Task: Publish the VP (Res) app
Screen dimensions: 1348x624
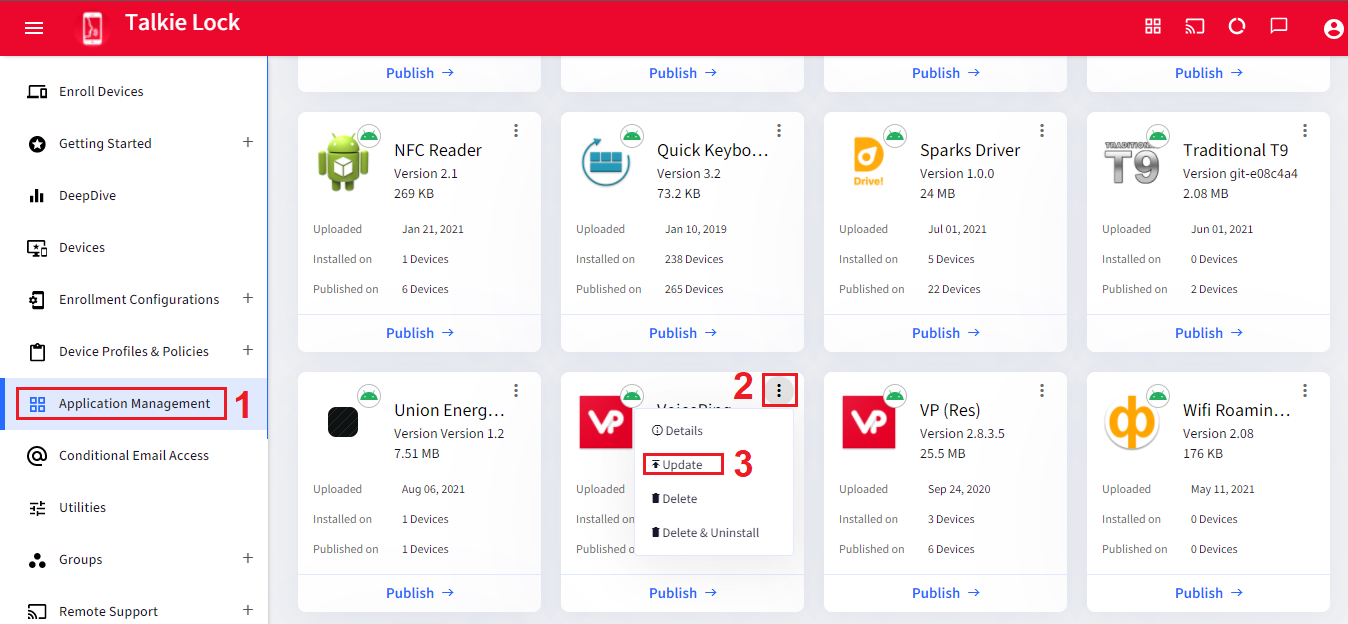Action: pyautogui.click(x=946, y=593)
